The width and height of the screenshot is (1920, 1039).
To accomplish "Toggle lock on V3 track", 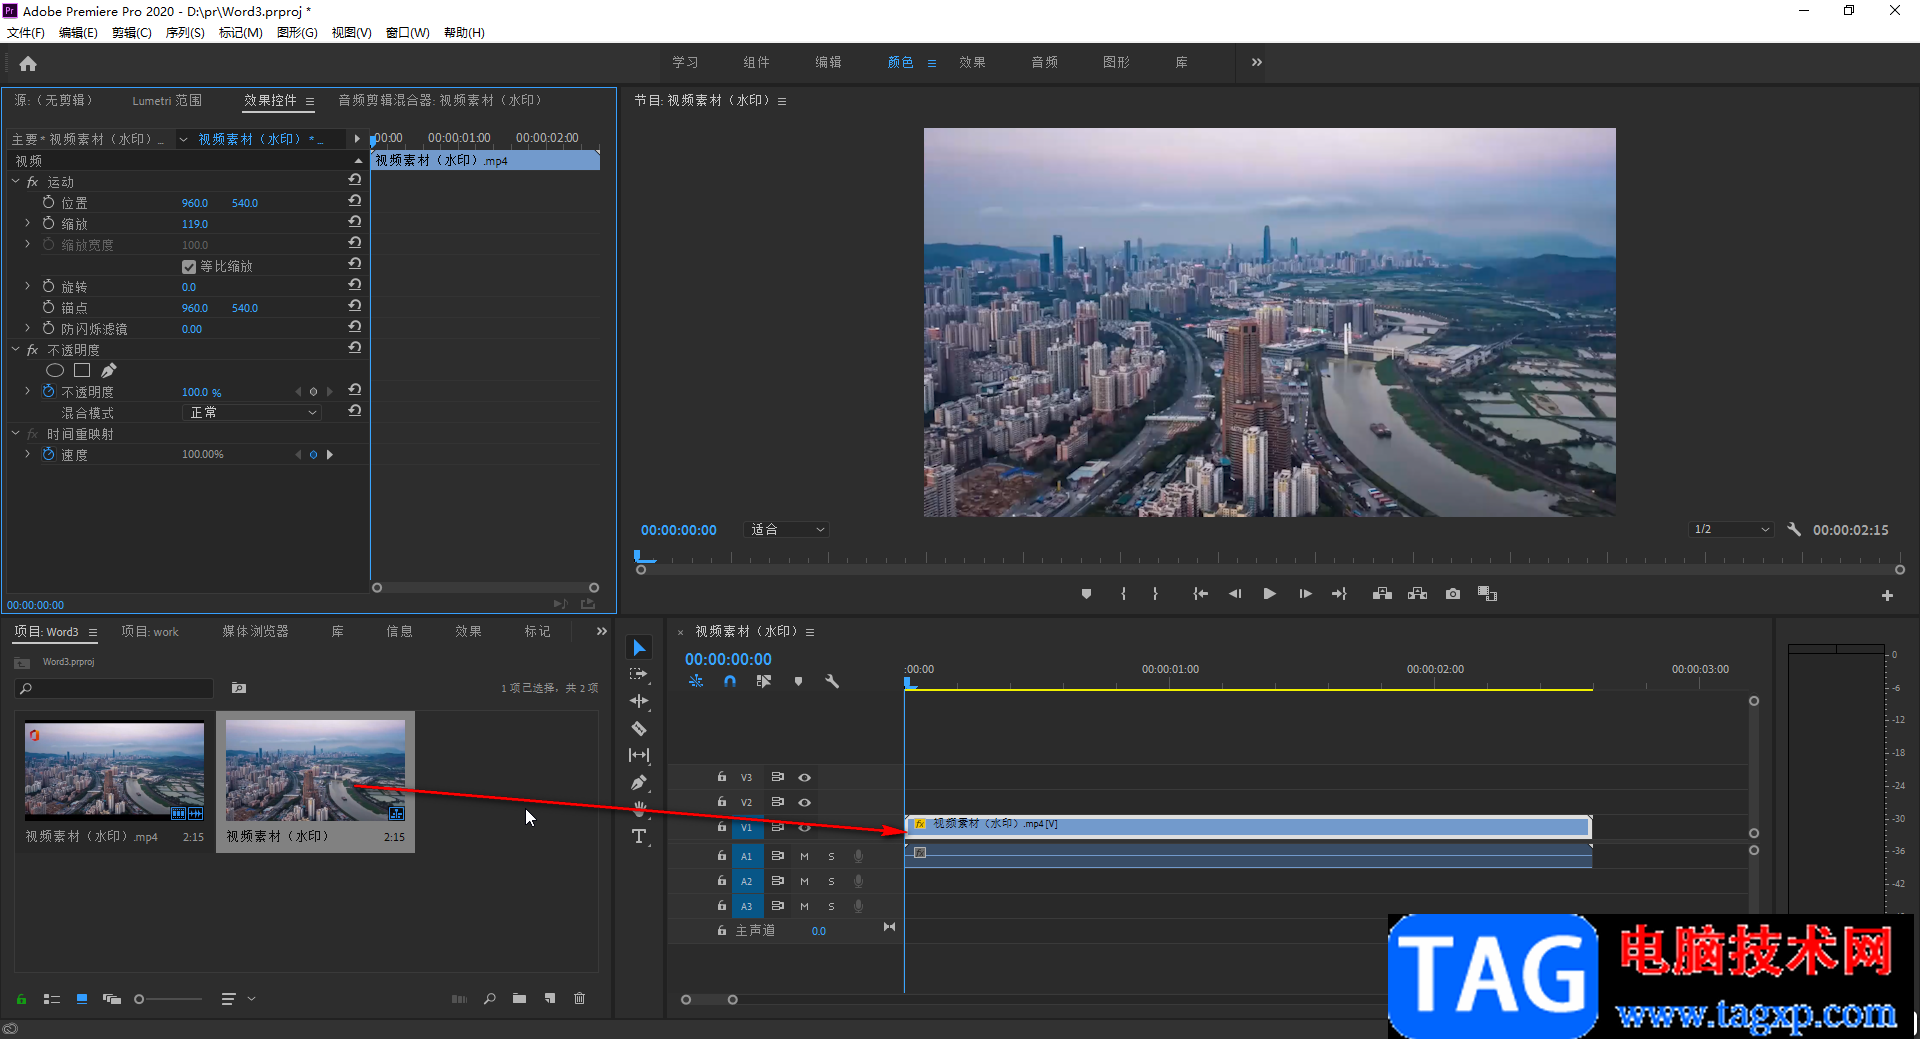I will [x=722, y=777].
